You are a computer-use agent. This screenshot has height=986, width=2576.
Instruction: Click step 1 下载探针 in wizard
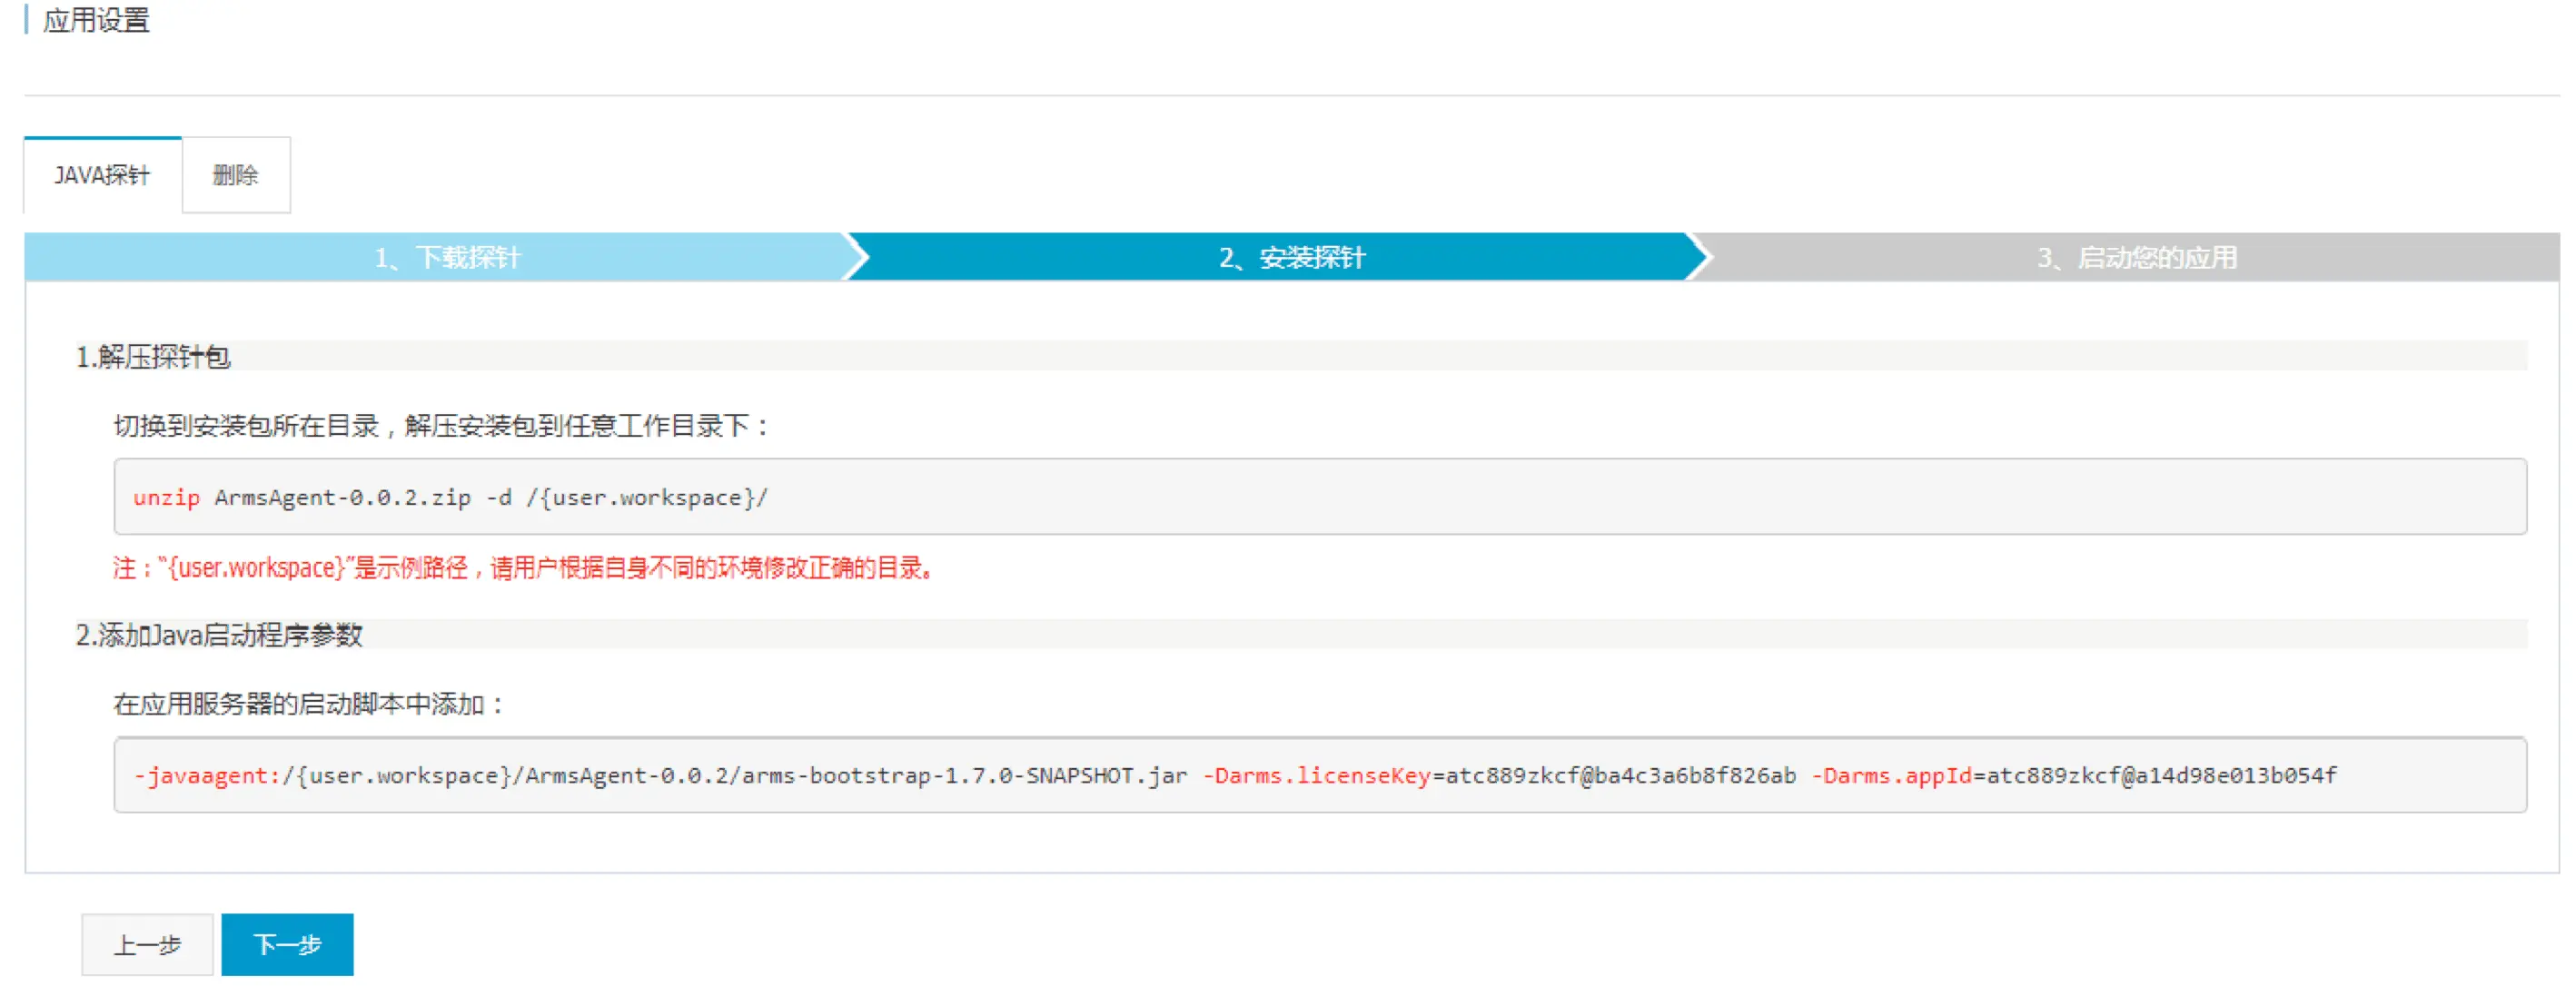click(447, 257)
